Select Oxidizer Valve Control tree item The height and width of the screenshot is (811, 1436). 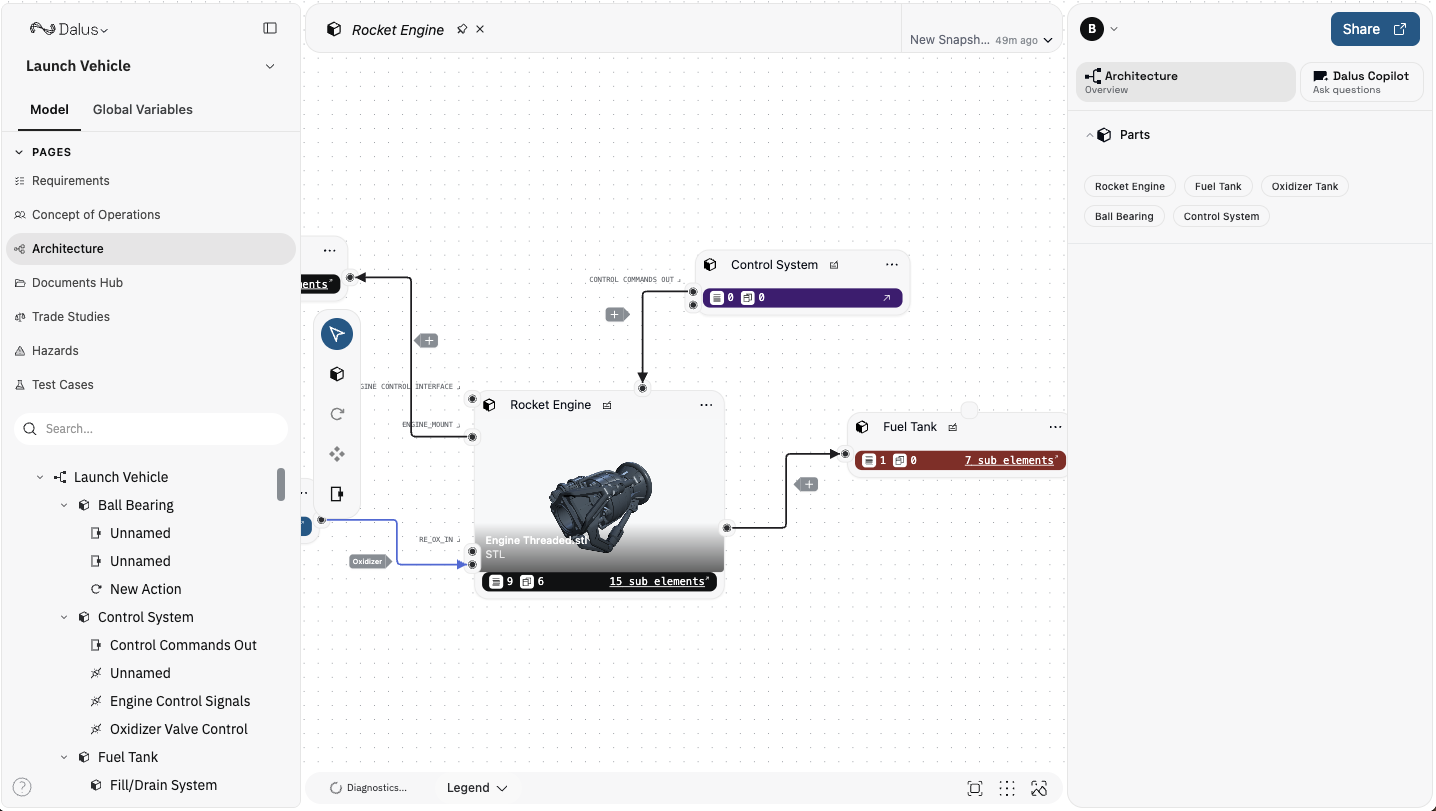coord(179,729)
